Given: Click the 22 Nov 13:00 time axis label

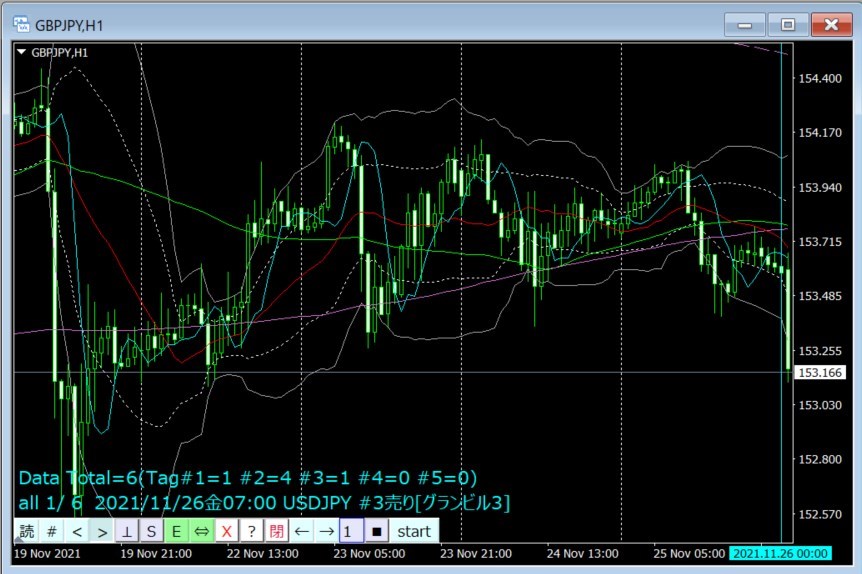Looking at the screenshot, I should click(x=263, y=554).
